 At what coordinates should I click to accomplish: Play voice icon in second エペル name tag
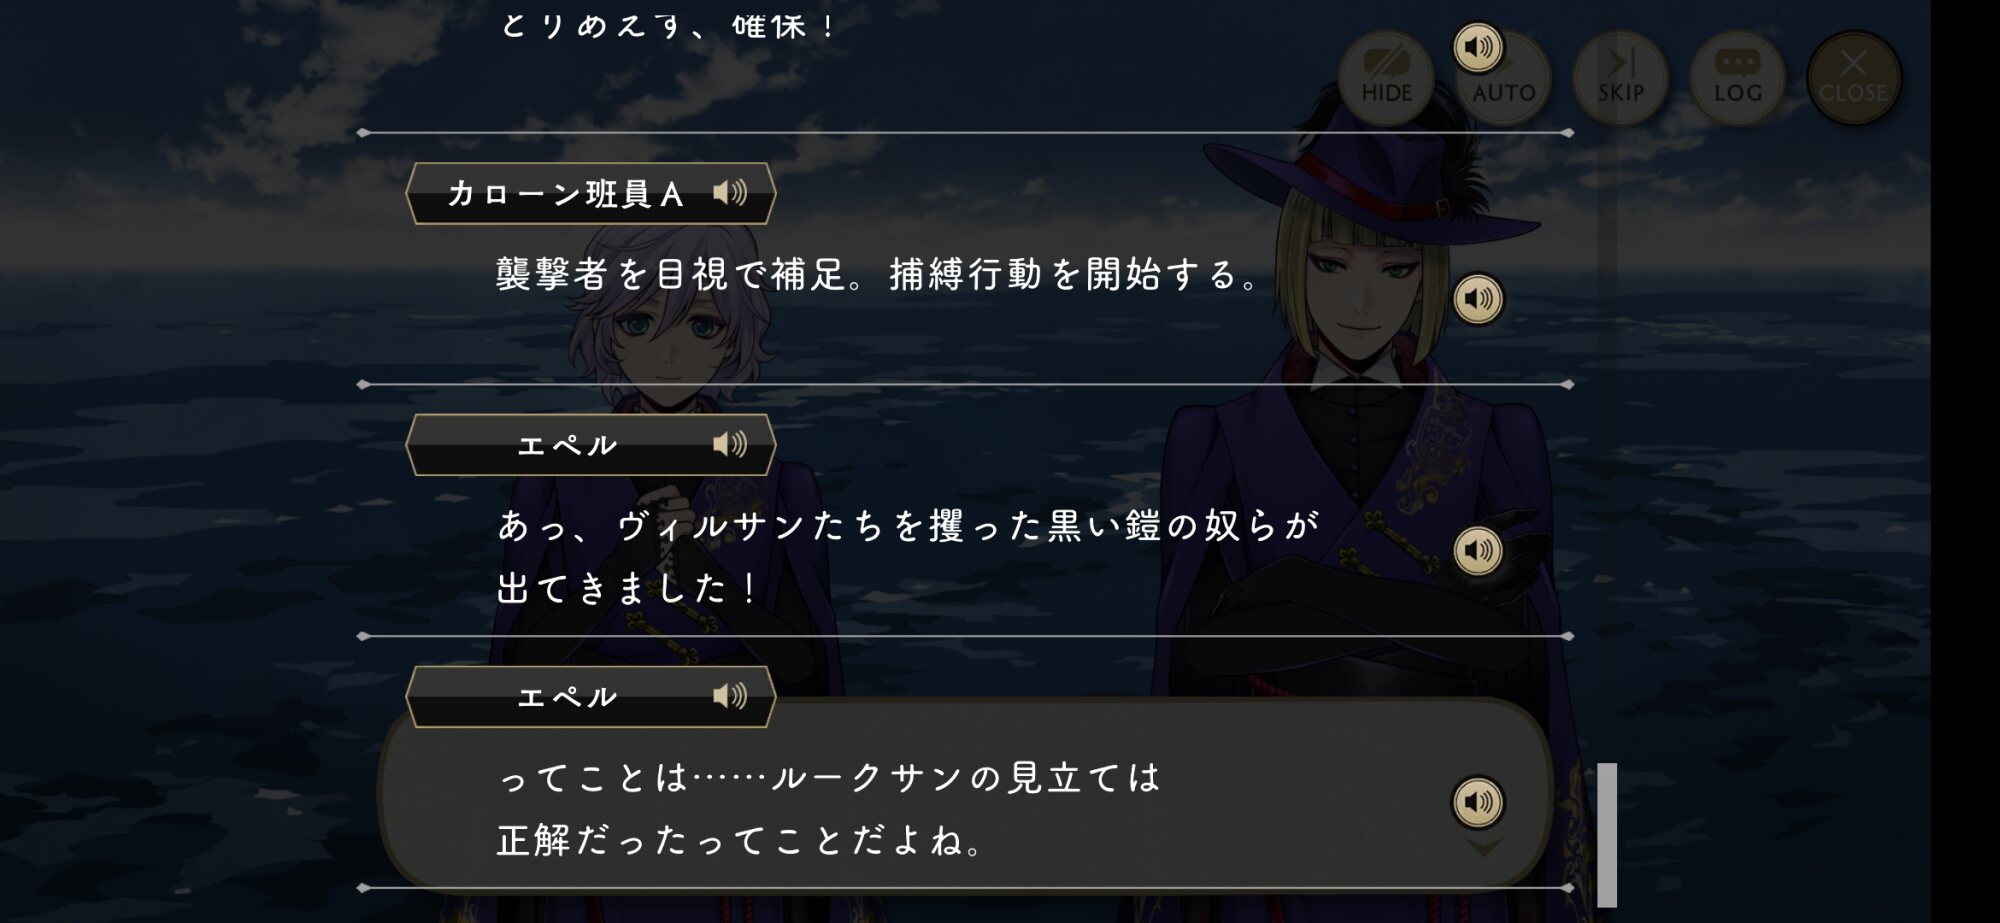point(730,696)
